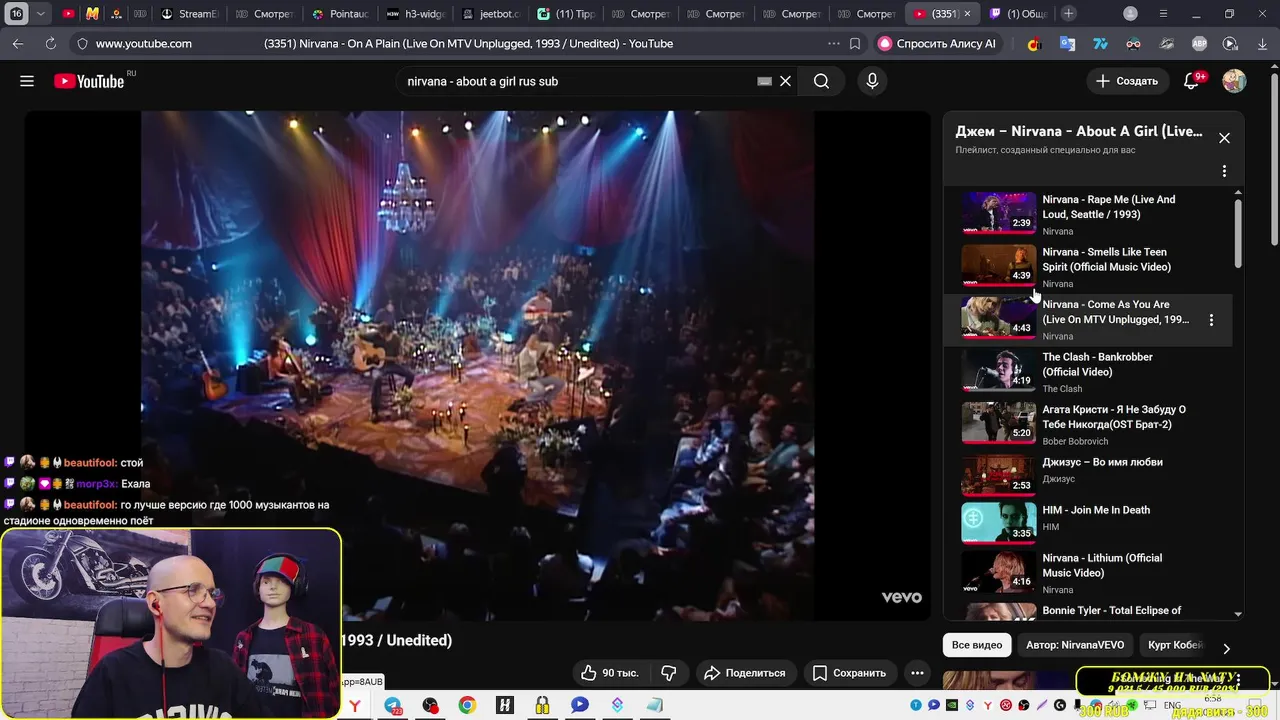Click ENG language indicator in tray

(1172, 705)
